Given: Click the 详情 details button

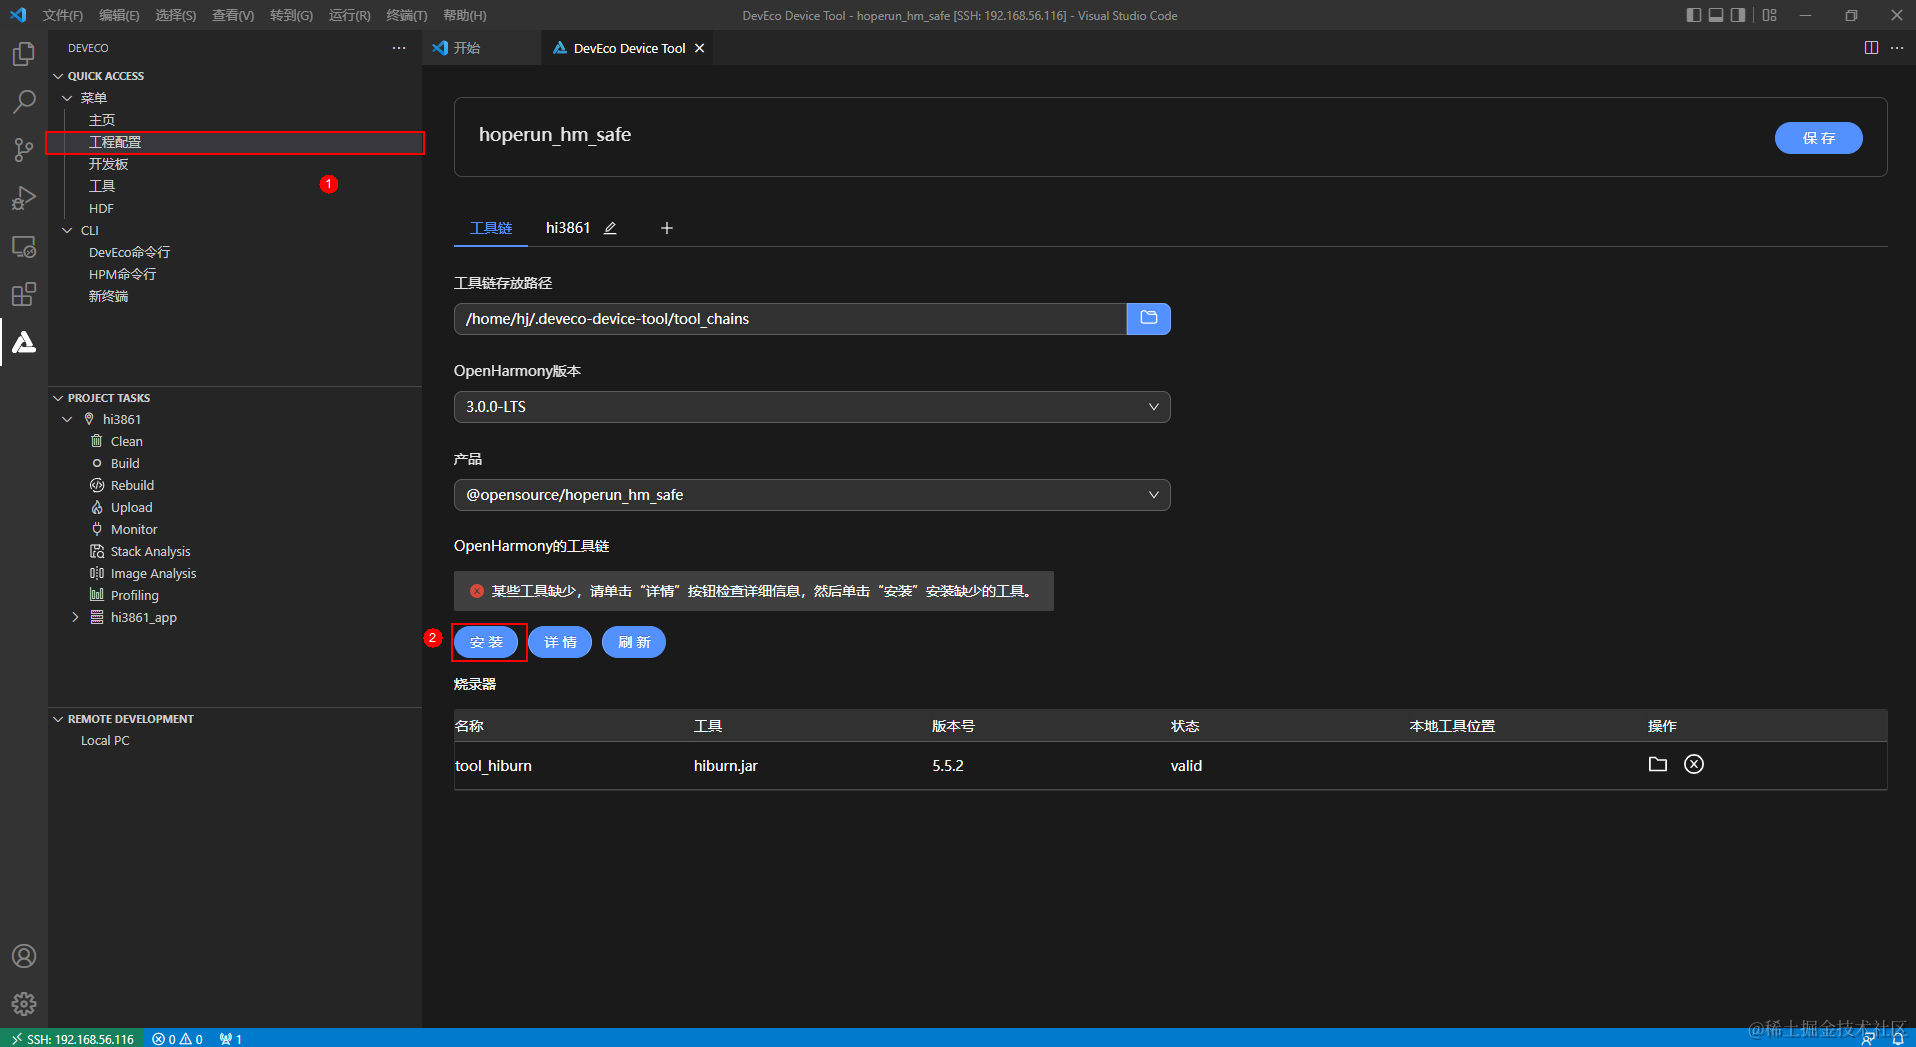Looking at the screenshot, I should point(560,642).
